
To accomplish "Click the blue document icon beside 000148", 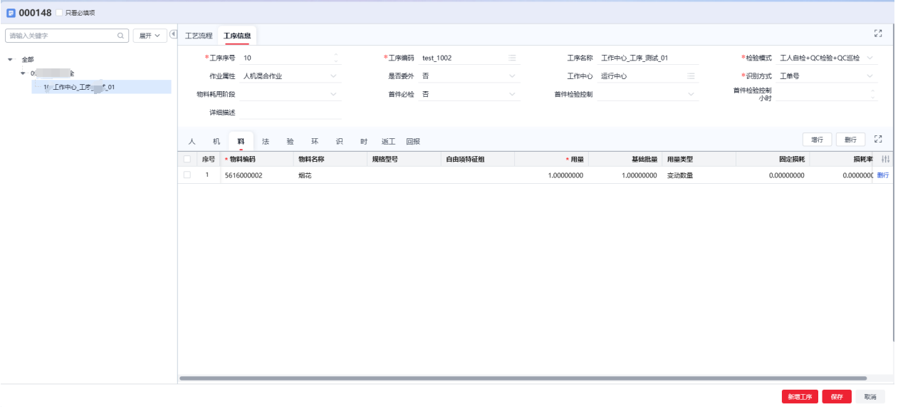I will 11,13.
